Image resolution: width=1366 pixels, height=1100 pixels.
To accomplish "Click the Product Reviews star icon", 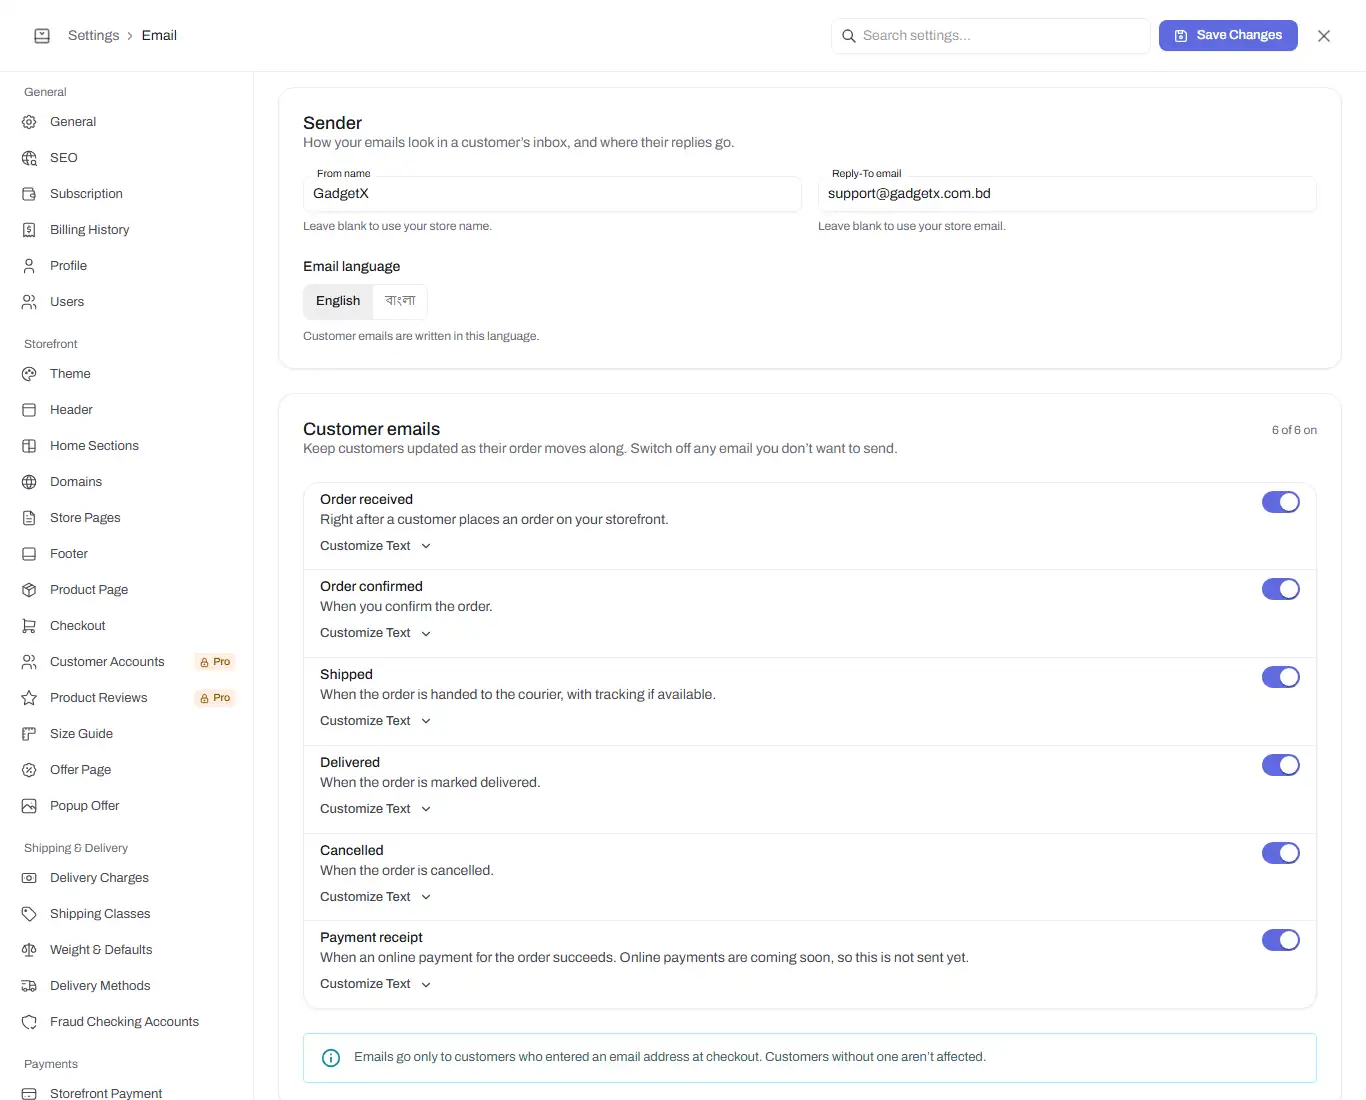I will (29, 698).
